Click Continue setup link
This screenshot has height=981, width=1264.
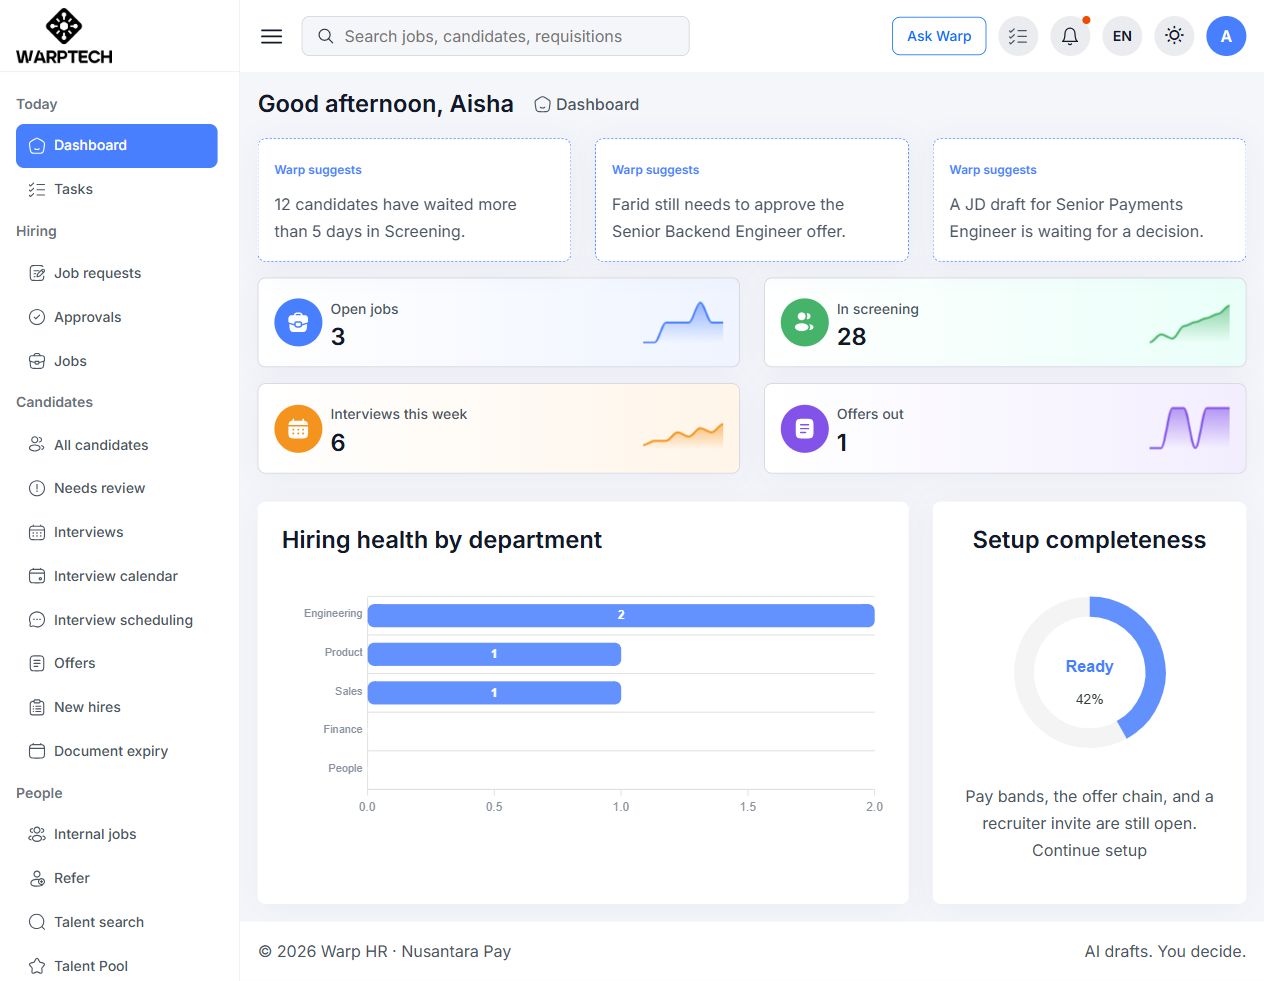tap(1089, 851)
